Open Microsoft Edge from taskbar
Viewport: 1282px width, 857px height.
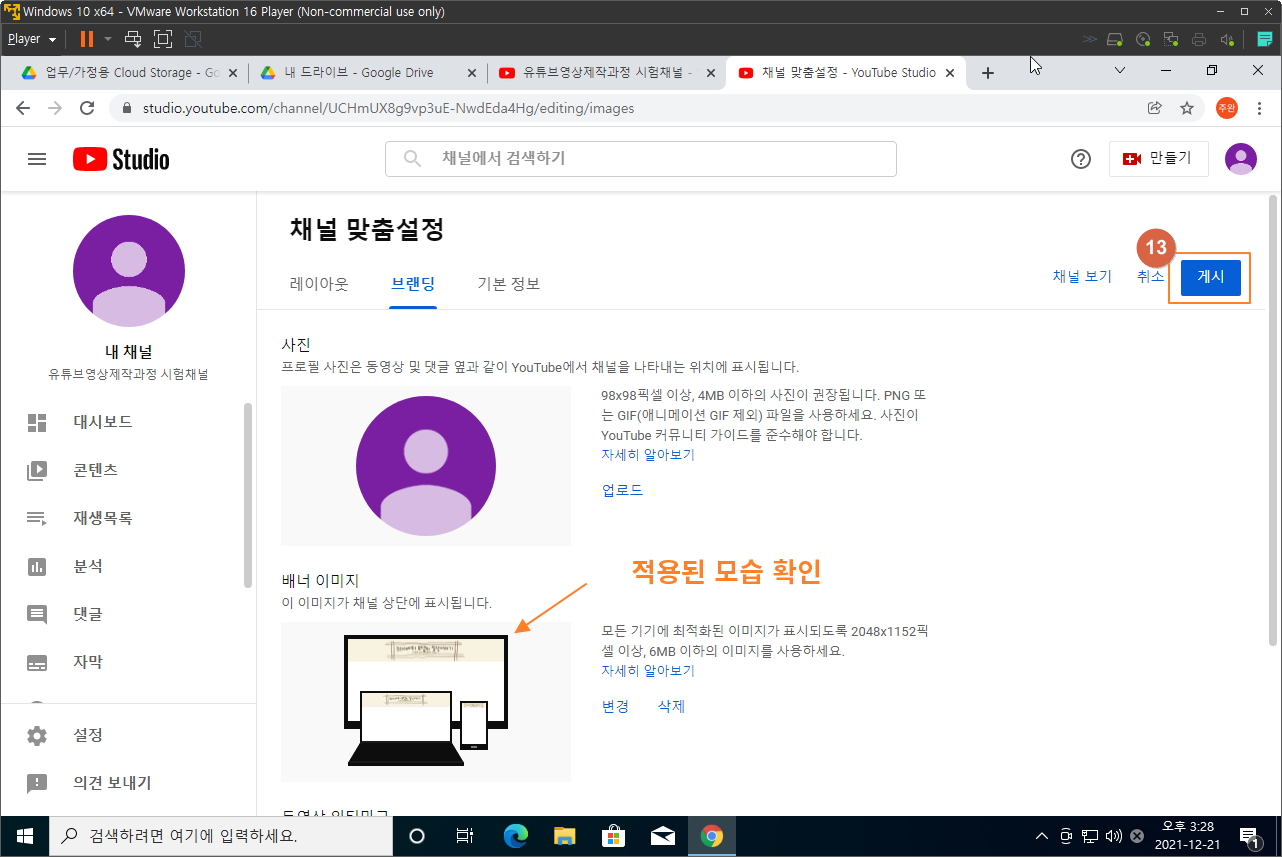pos(516,836)
